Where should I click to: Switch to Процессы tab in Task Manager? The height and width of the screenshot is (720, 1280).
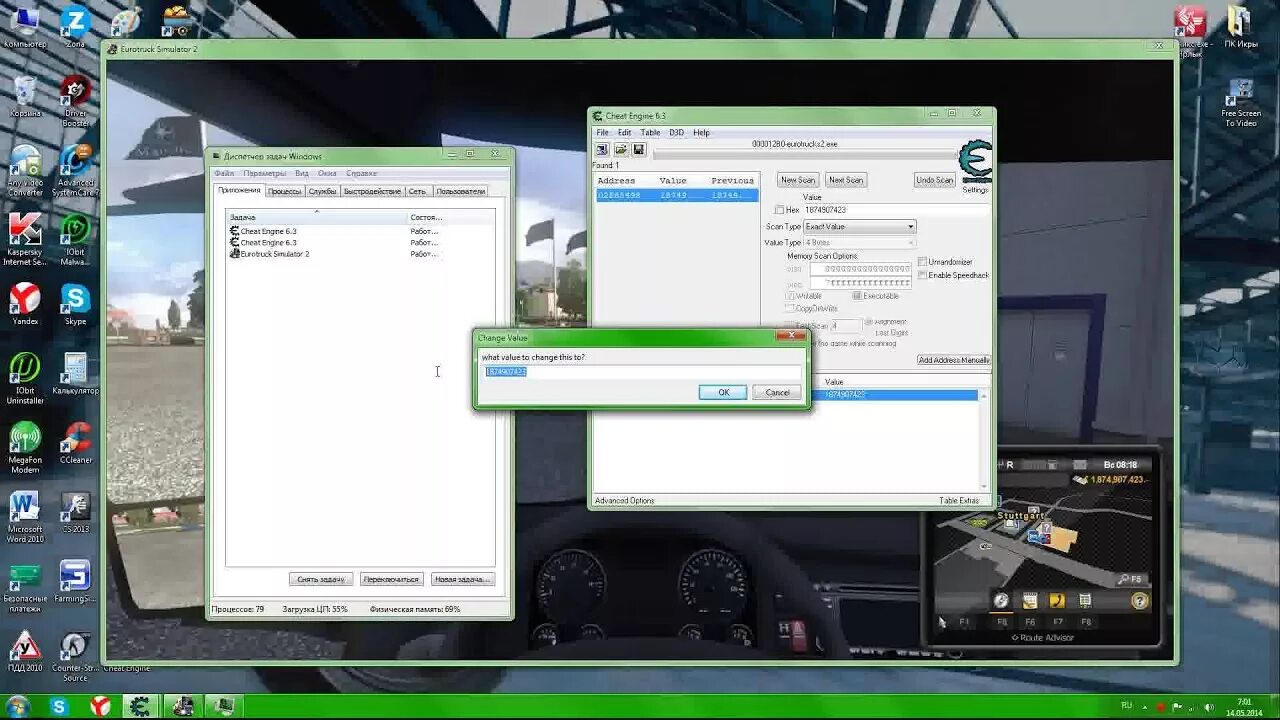click(284, 191)
